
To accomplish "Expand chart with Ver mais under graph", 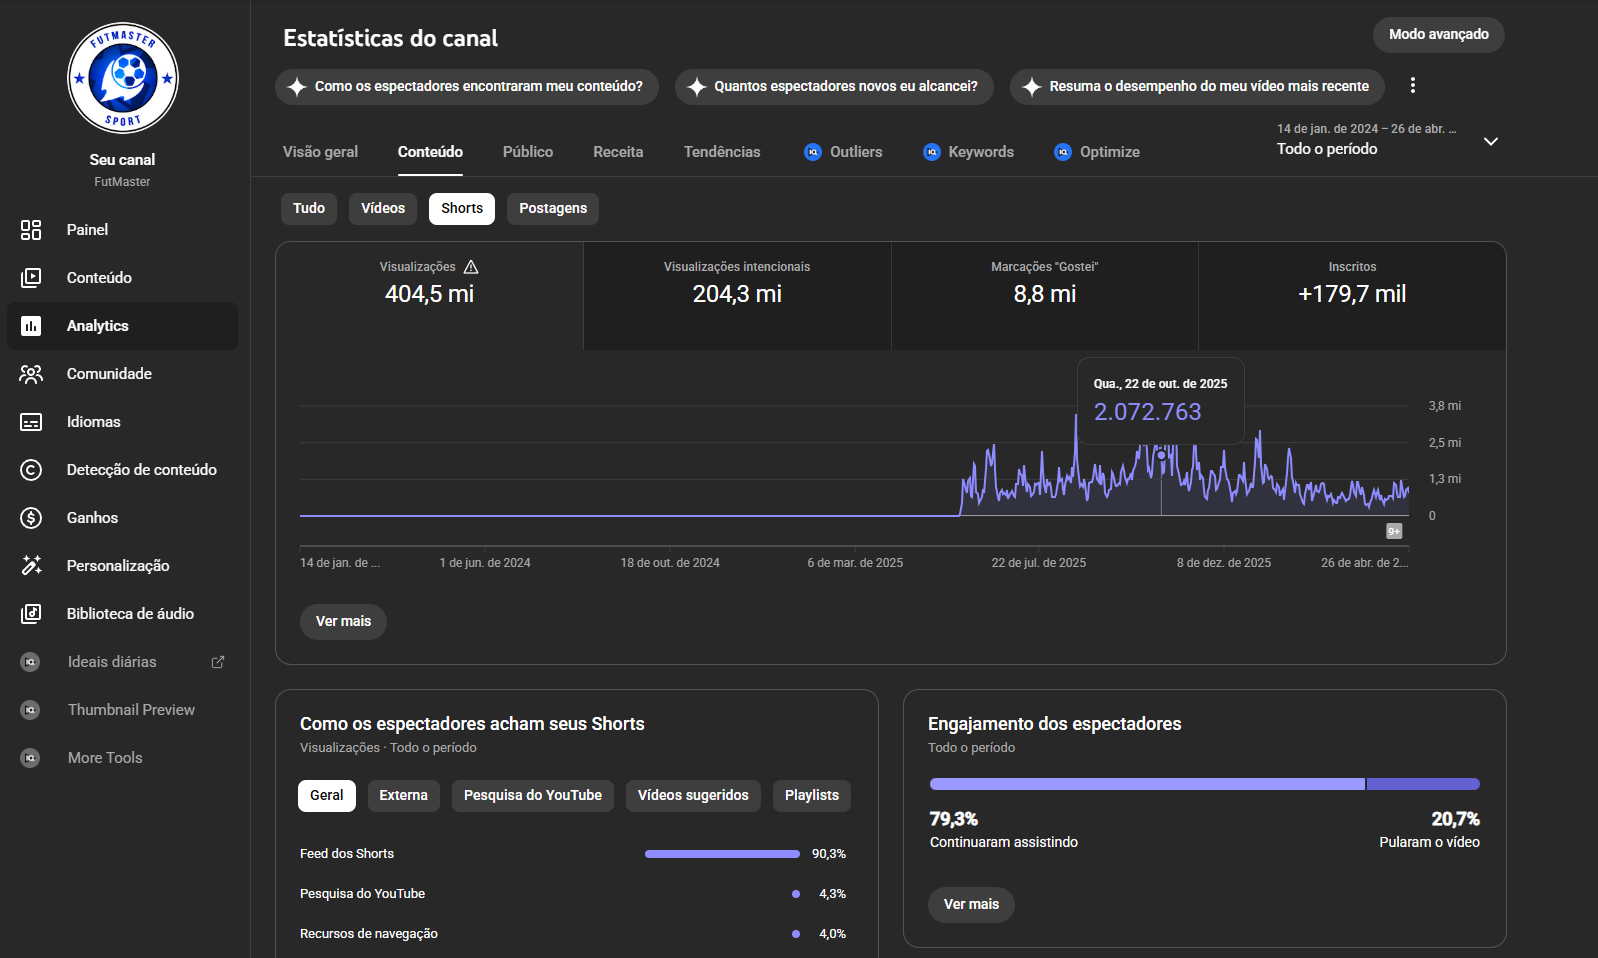I will click(x=343, y=622).
